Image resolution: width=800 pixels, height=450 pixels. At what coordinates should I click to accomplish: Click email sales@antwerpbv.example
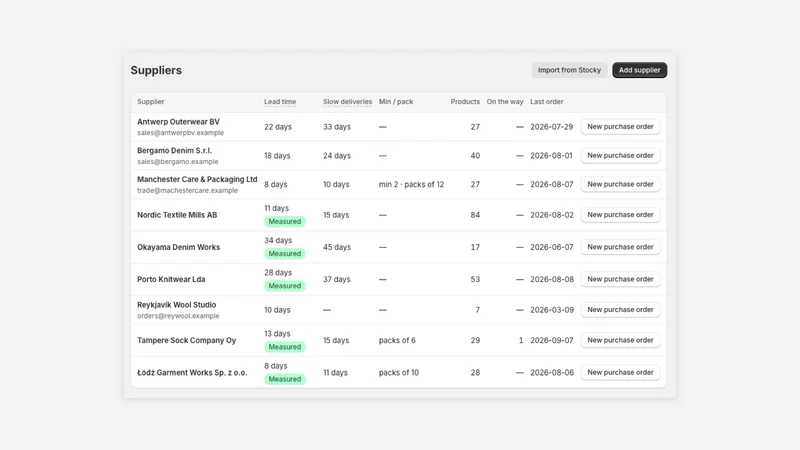180,133
